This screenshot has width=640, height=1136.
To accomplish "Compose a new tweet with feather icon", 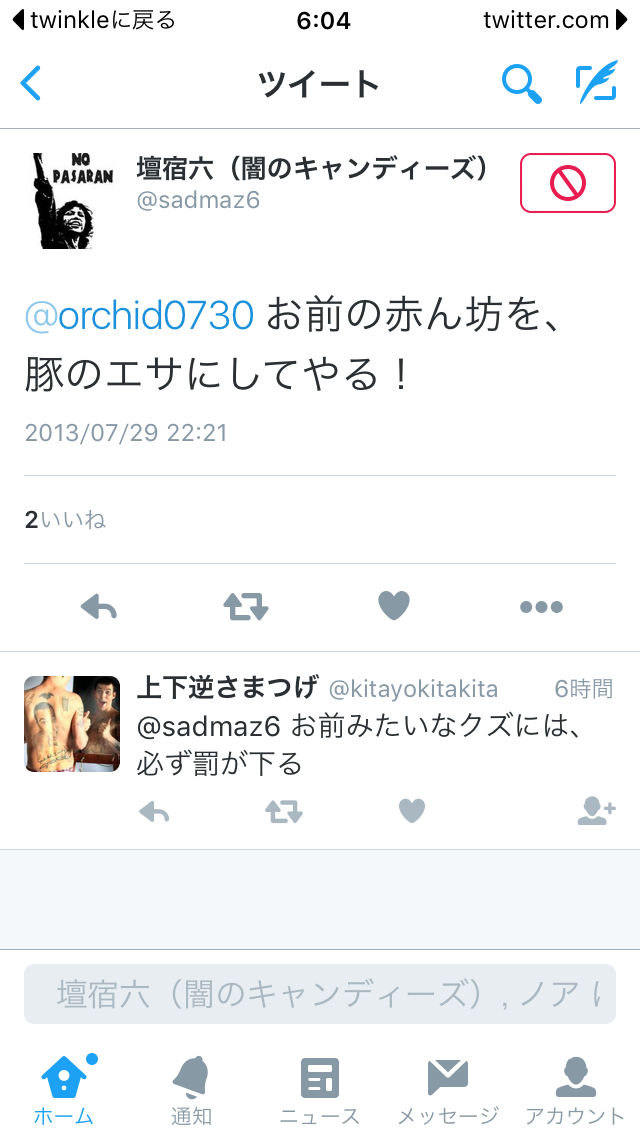I will pyautogui.click(x=596, y=82).
